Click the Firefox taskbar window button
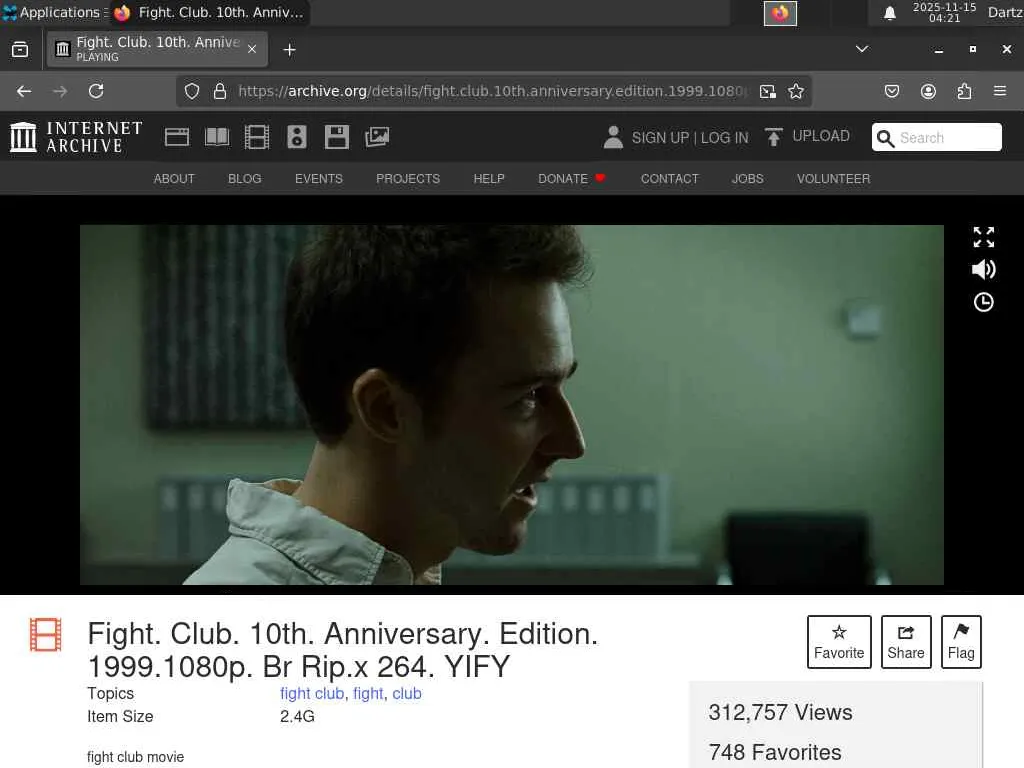 (209, 12)
